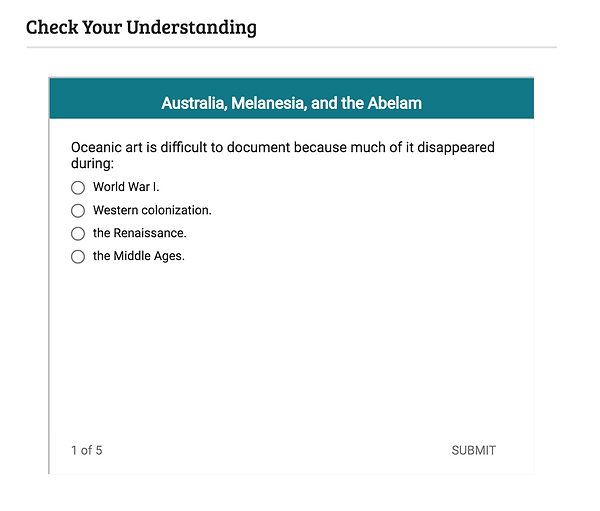Click the word 'Australia' in the quiz header
Viewport: 600px width, 511px height.
(193, 103)
